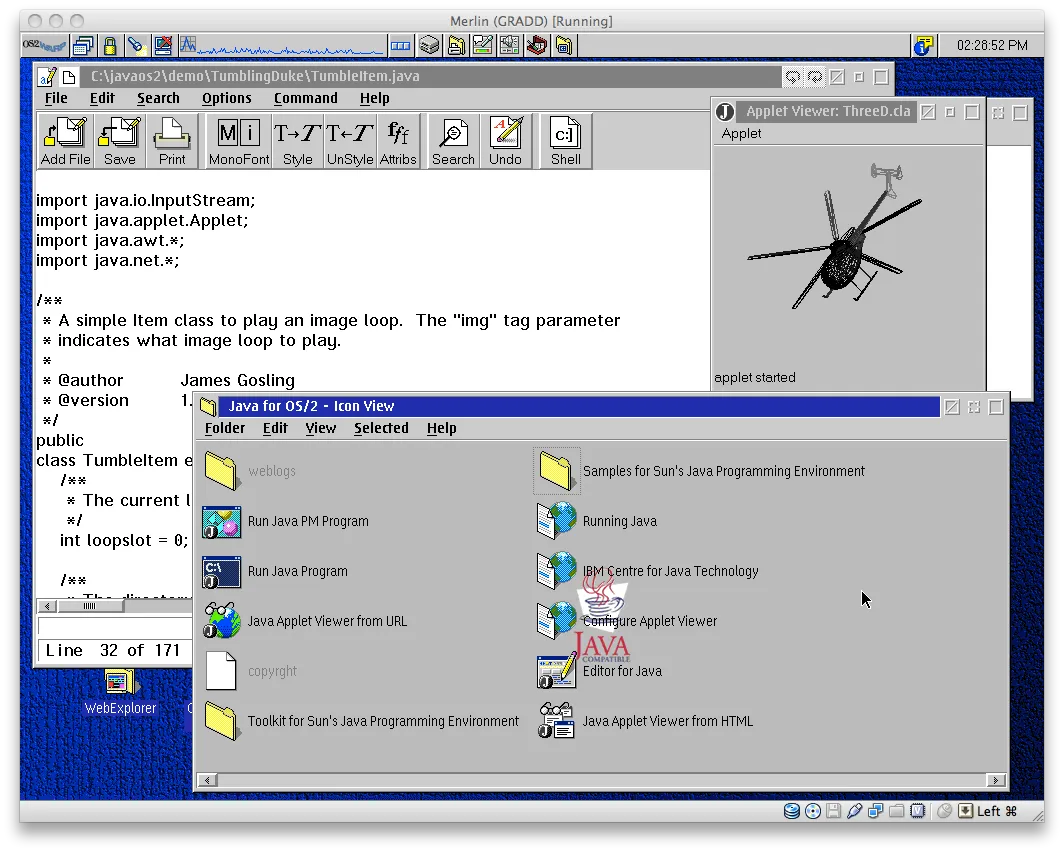This screenshot has width=1064, height=852.
Task: Apply Style using the Style toolbar icon
Action: point(297,141)
